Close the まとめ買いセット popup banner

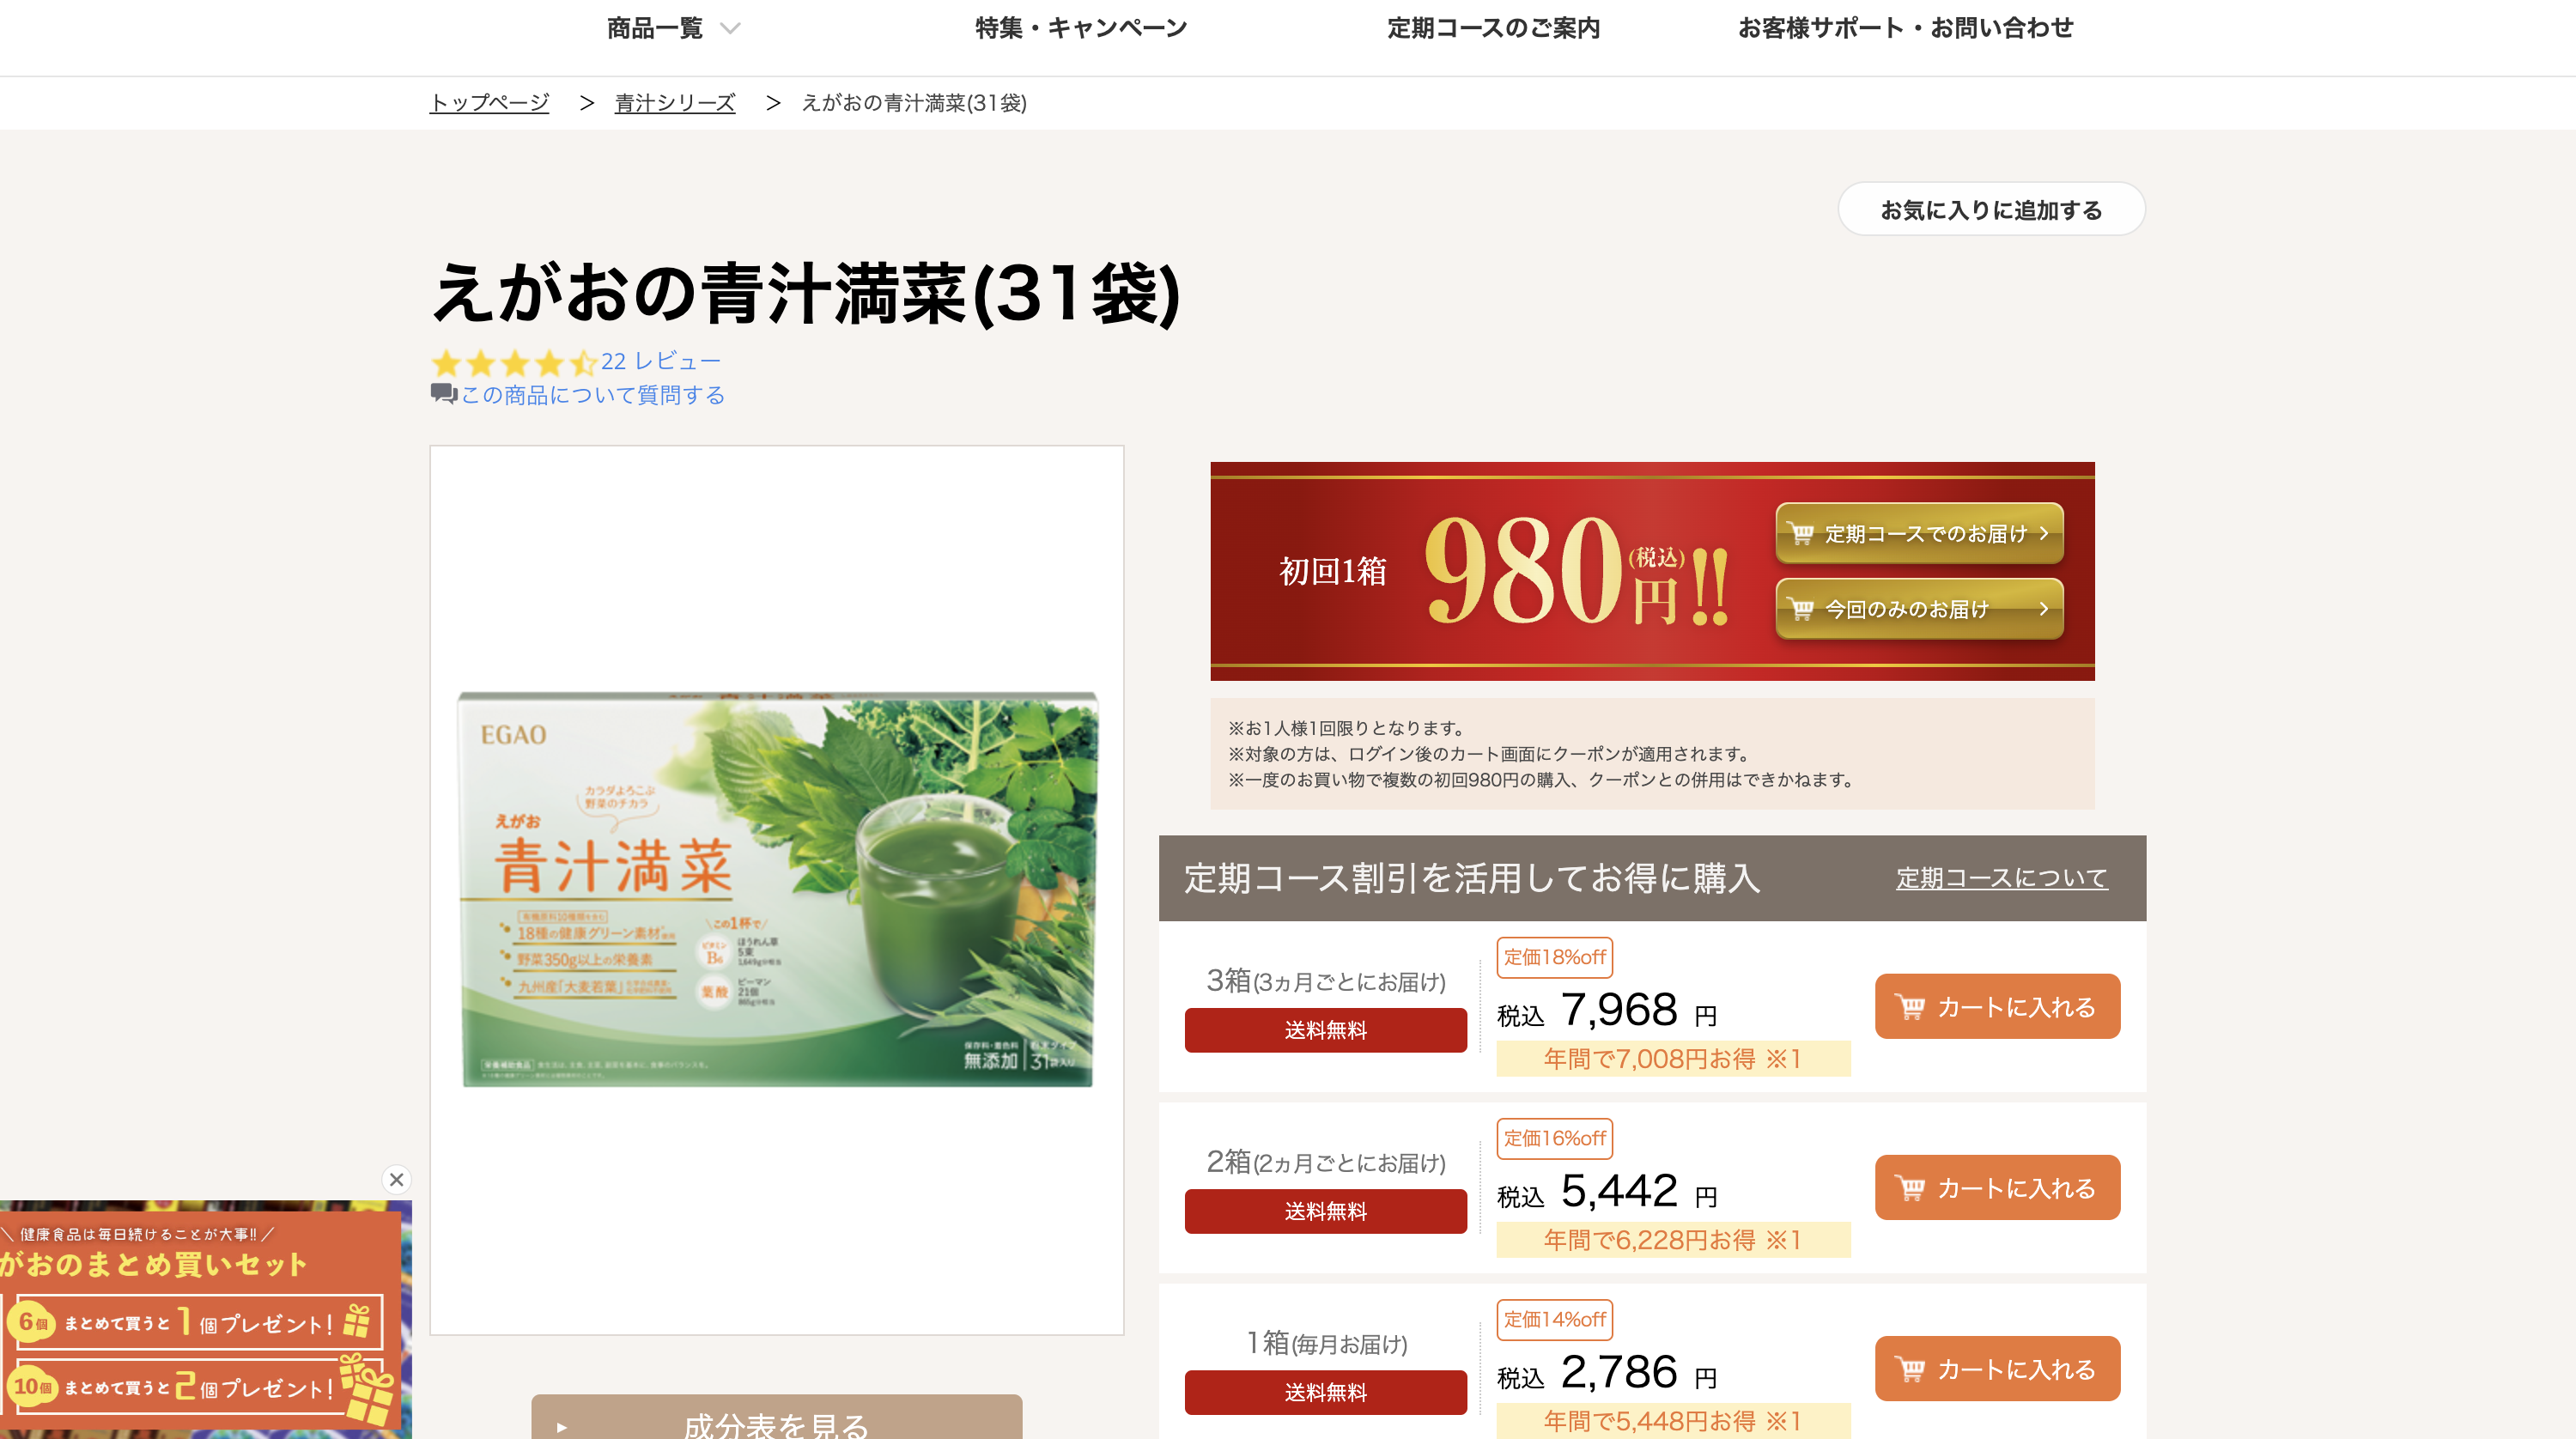pyautogui.click(x=396, y=1179)
